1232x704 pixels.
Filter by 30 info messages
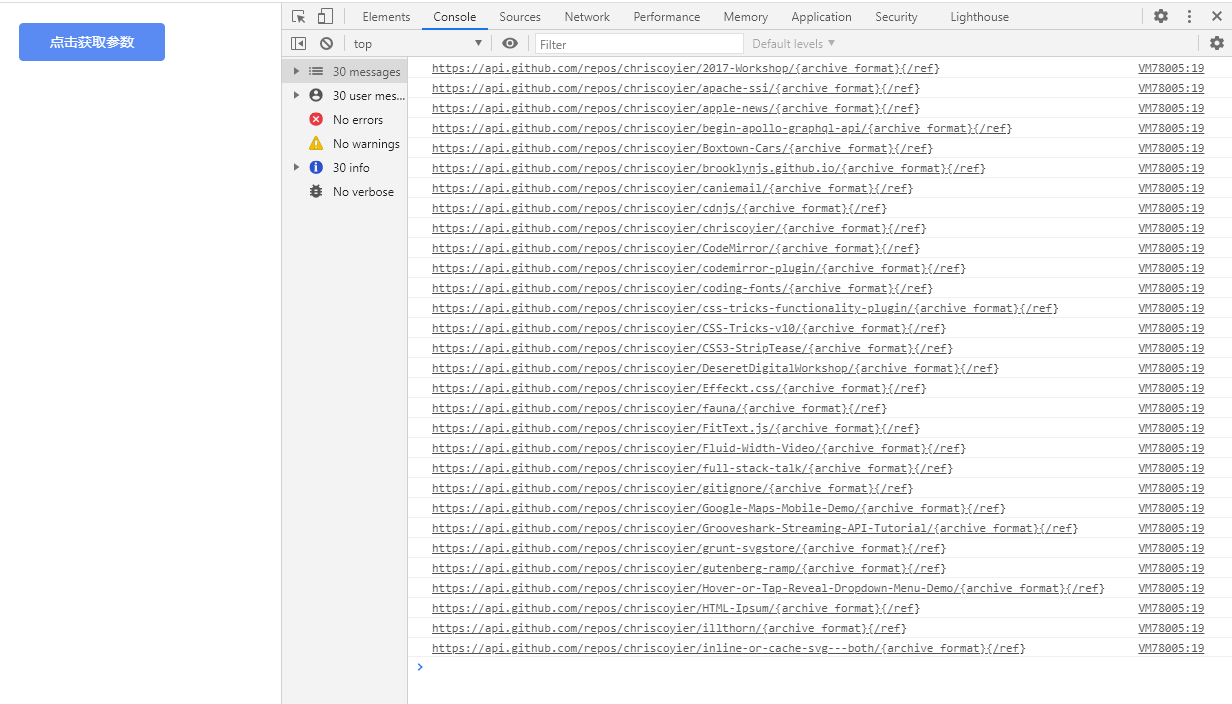coord(345,168)
